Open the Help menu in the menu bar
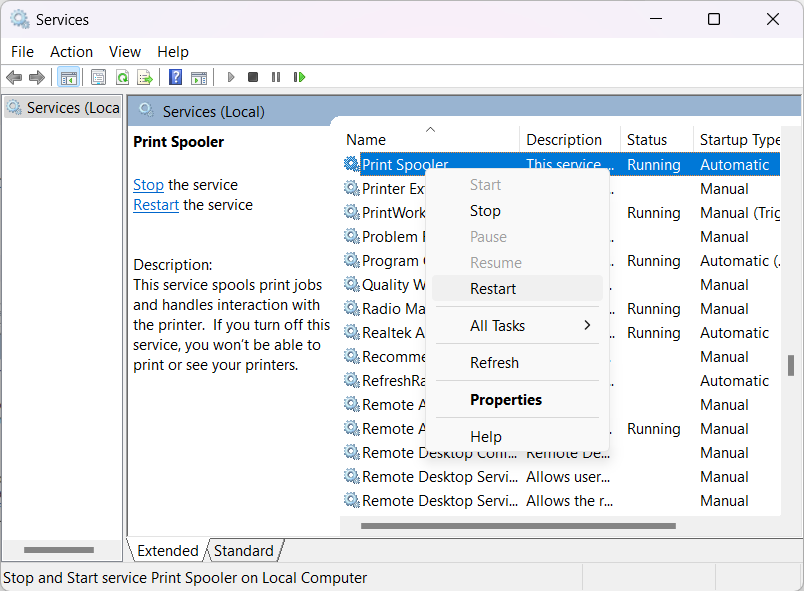Viewport: 804px width, 591px height. (173, 52)
